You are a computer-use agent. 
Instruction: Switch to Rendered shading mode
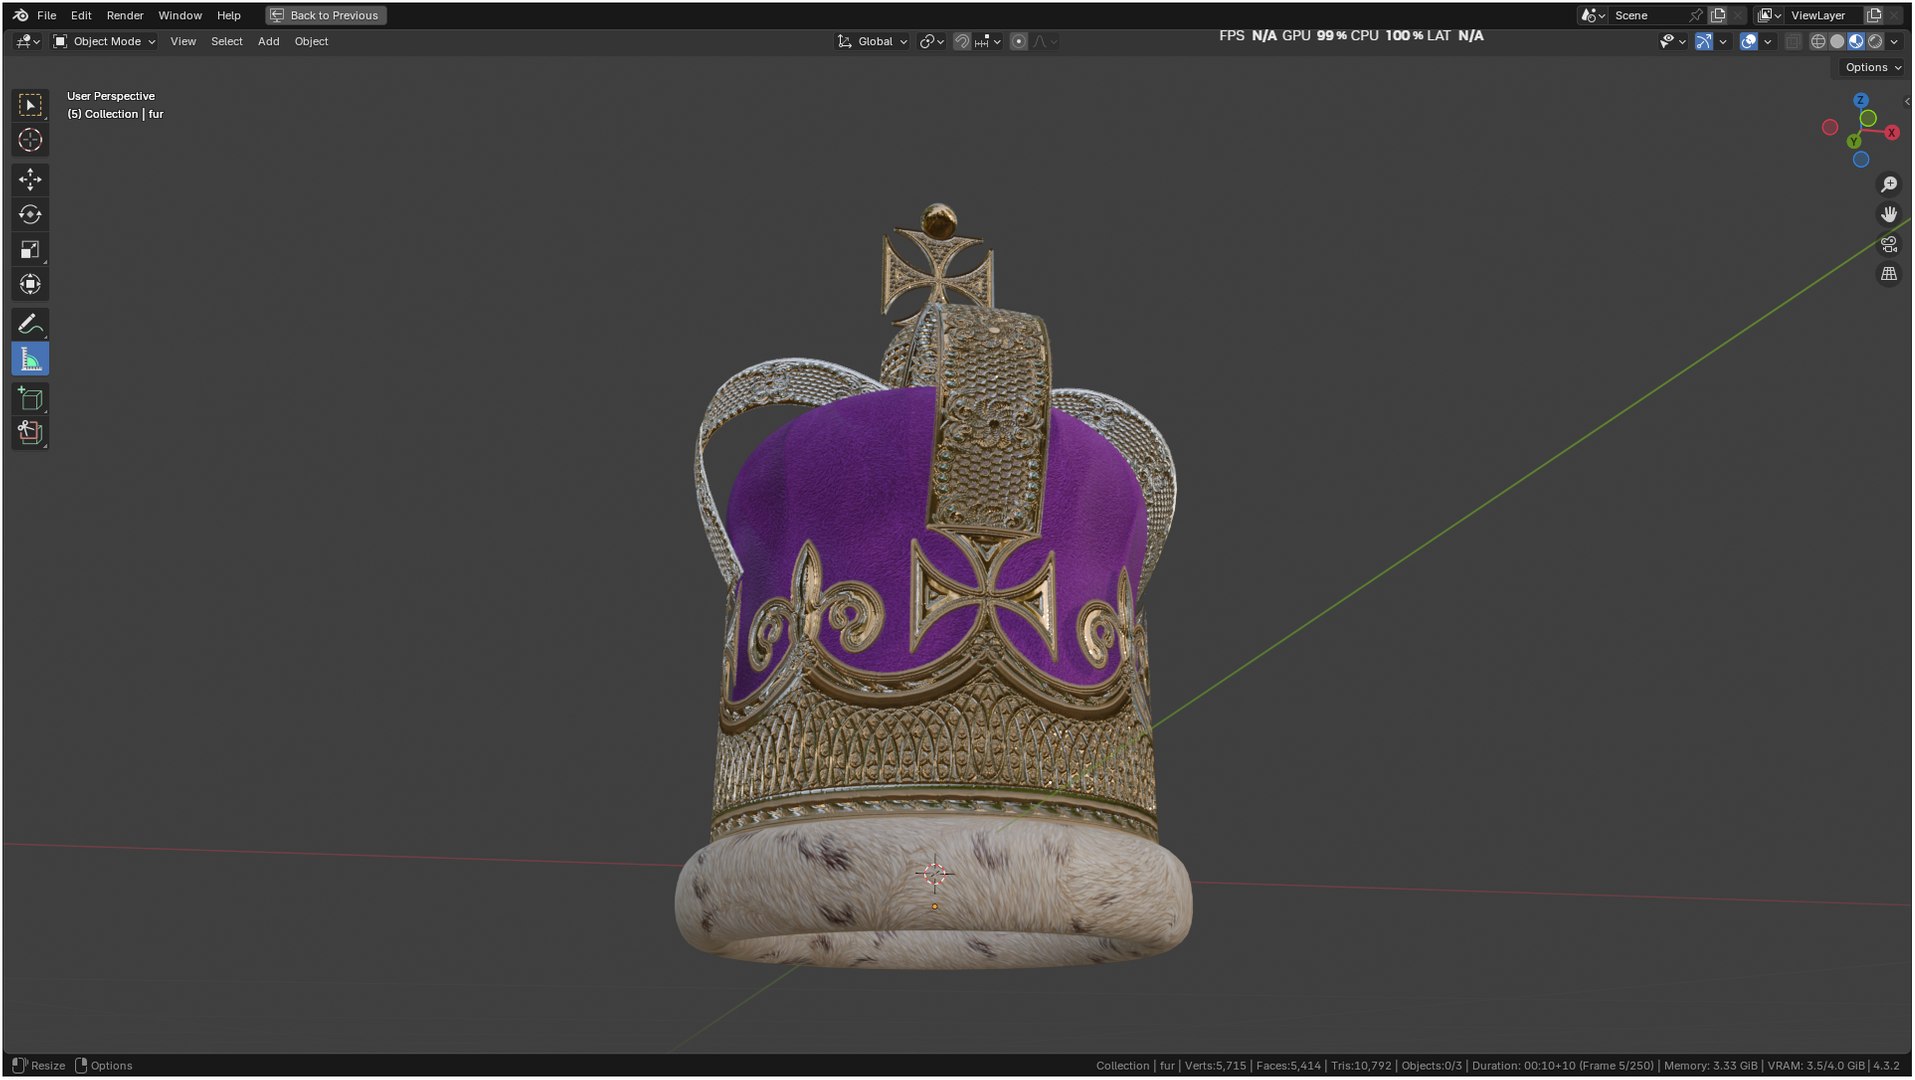point(1875,41)
